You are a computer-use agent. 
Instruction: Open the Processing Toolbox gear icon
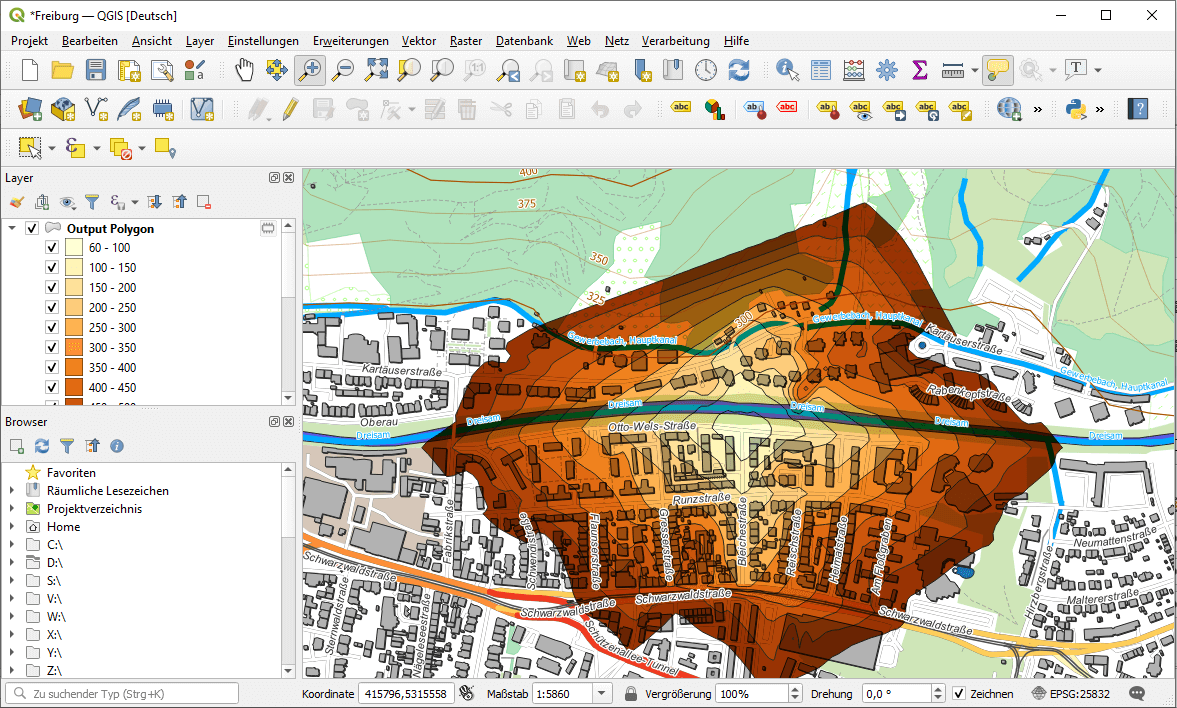(x=887, y=70)
